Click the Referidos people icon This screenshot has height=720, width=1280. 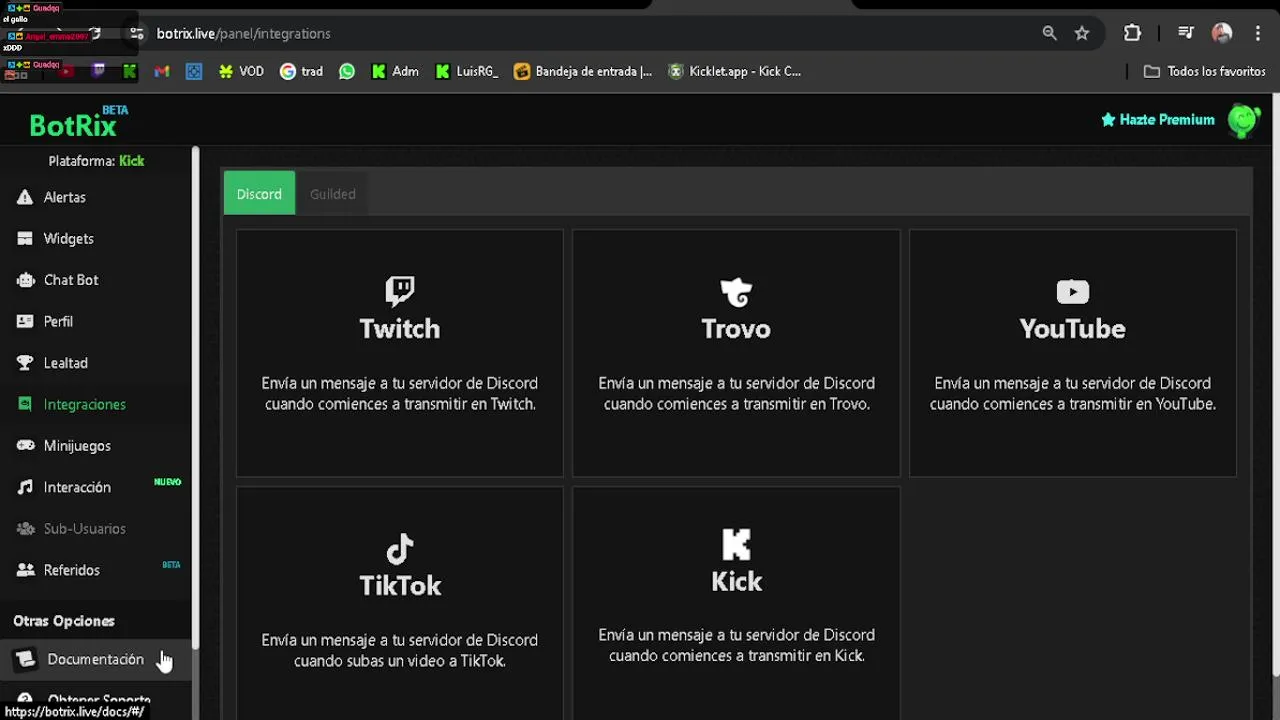pos(25,570)
